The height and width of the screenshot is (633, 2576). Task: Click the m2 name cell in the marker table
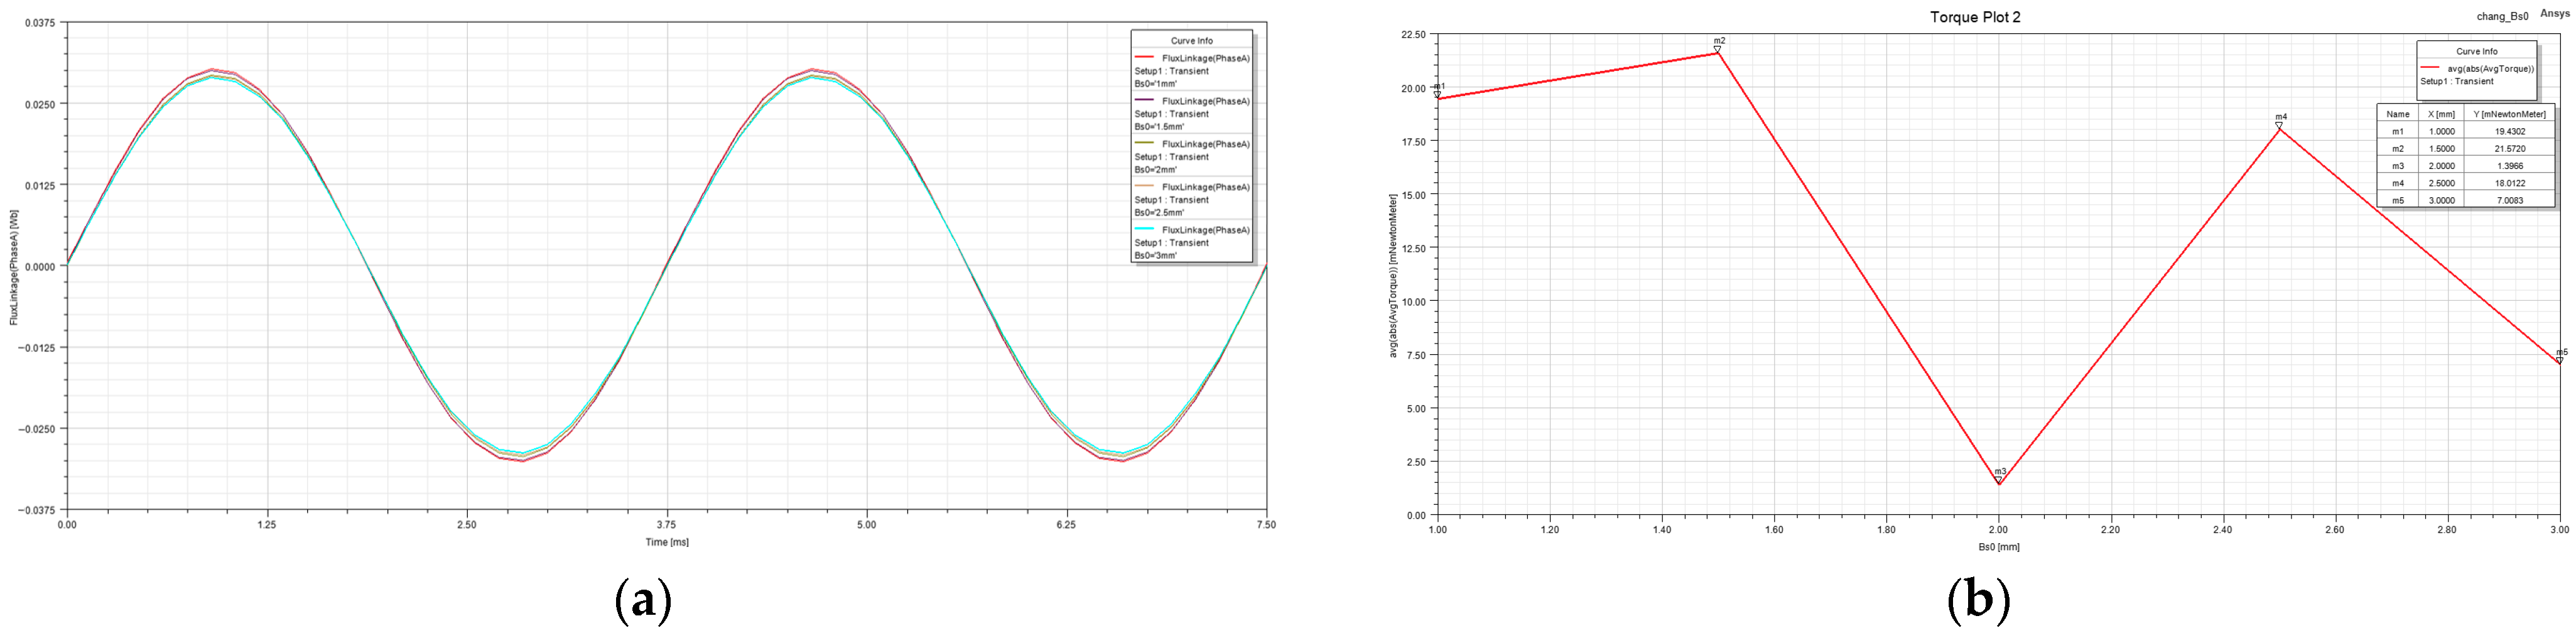click(x=2398, y=149)
